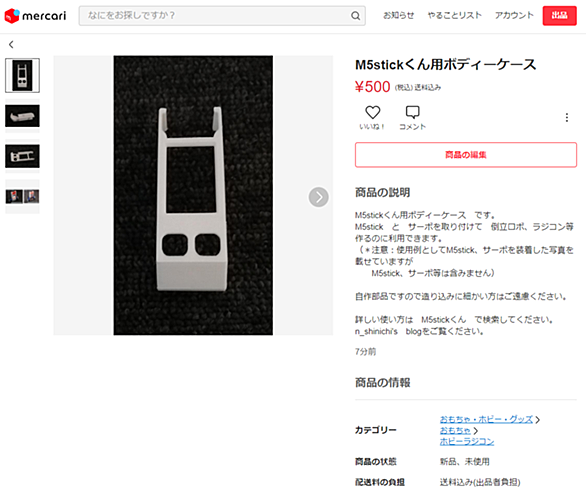Image resolution: width=586 pixels, height=488 pixels.
Task: Open ホビーラジコン category link
Action: coord(467,441)
